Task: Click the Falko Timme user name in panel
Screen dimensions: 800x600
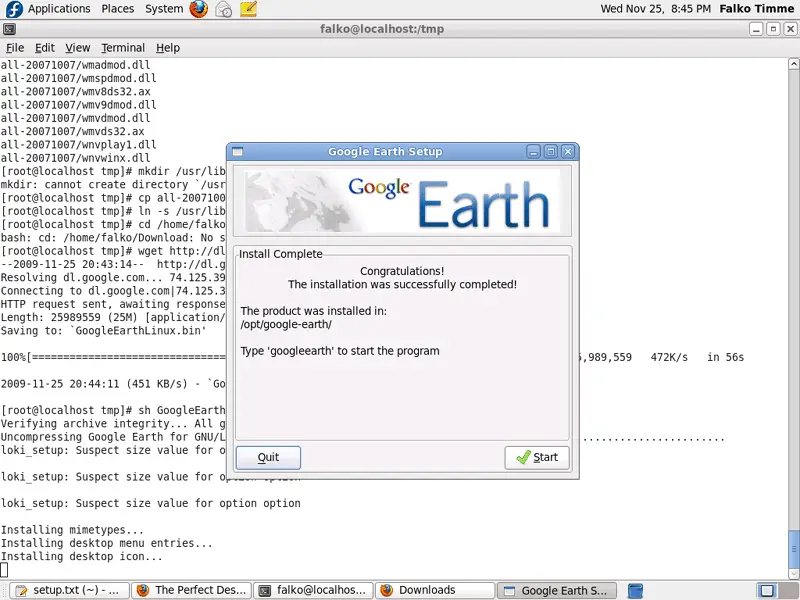Action: tap(757, 9)
